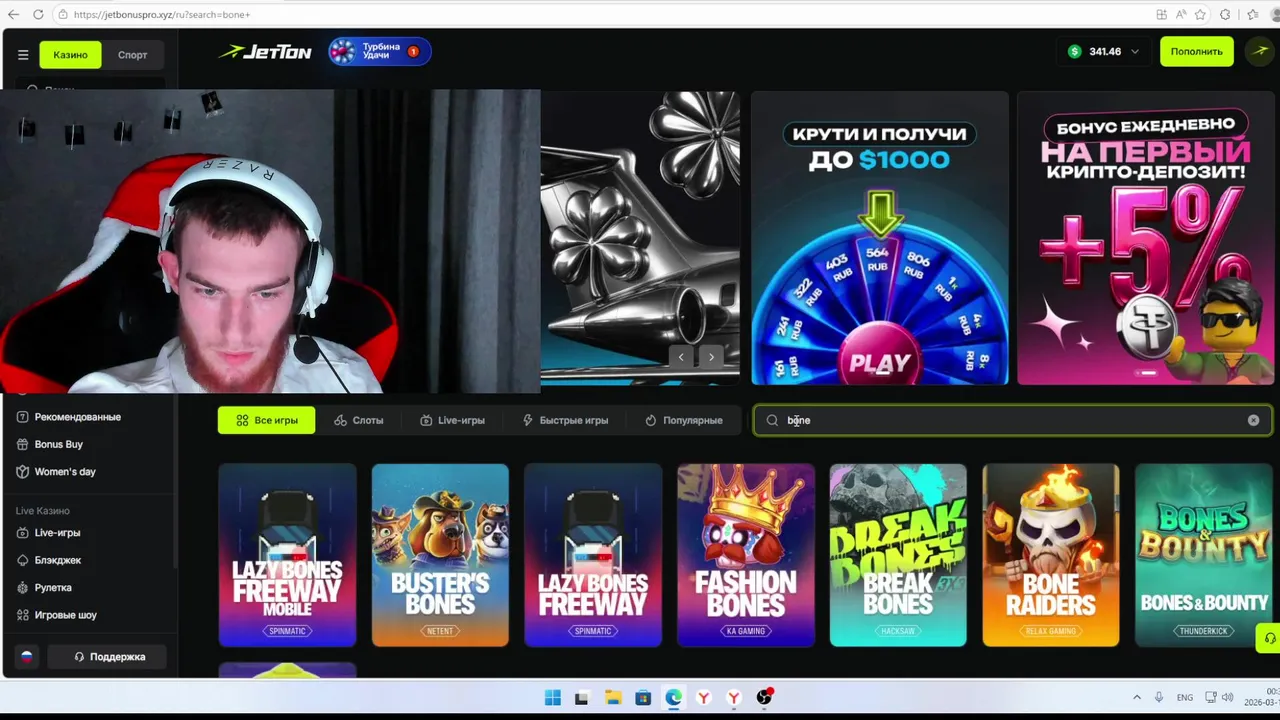1280x720 pixels.
Task: Open the Fashion Bones game
Action: pyautogui.click(x=746, y=555)
